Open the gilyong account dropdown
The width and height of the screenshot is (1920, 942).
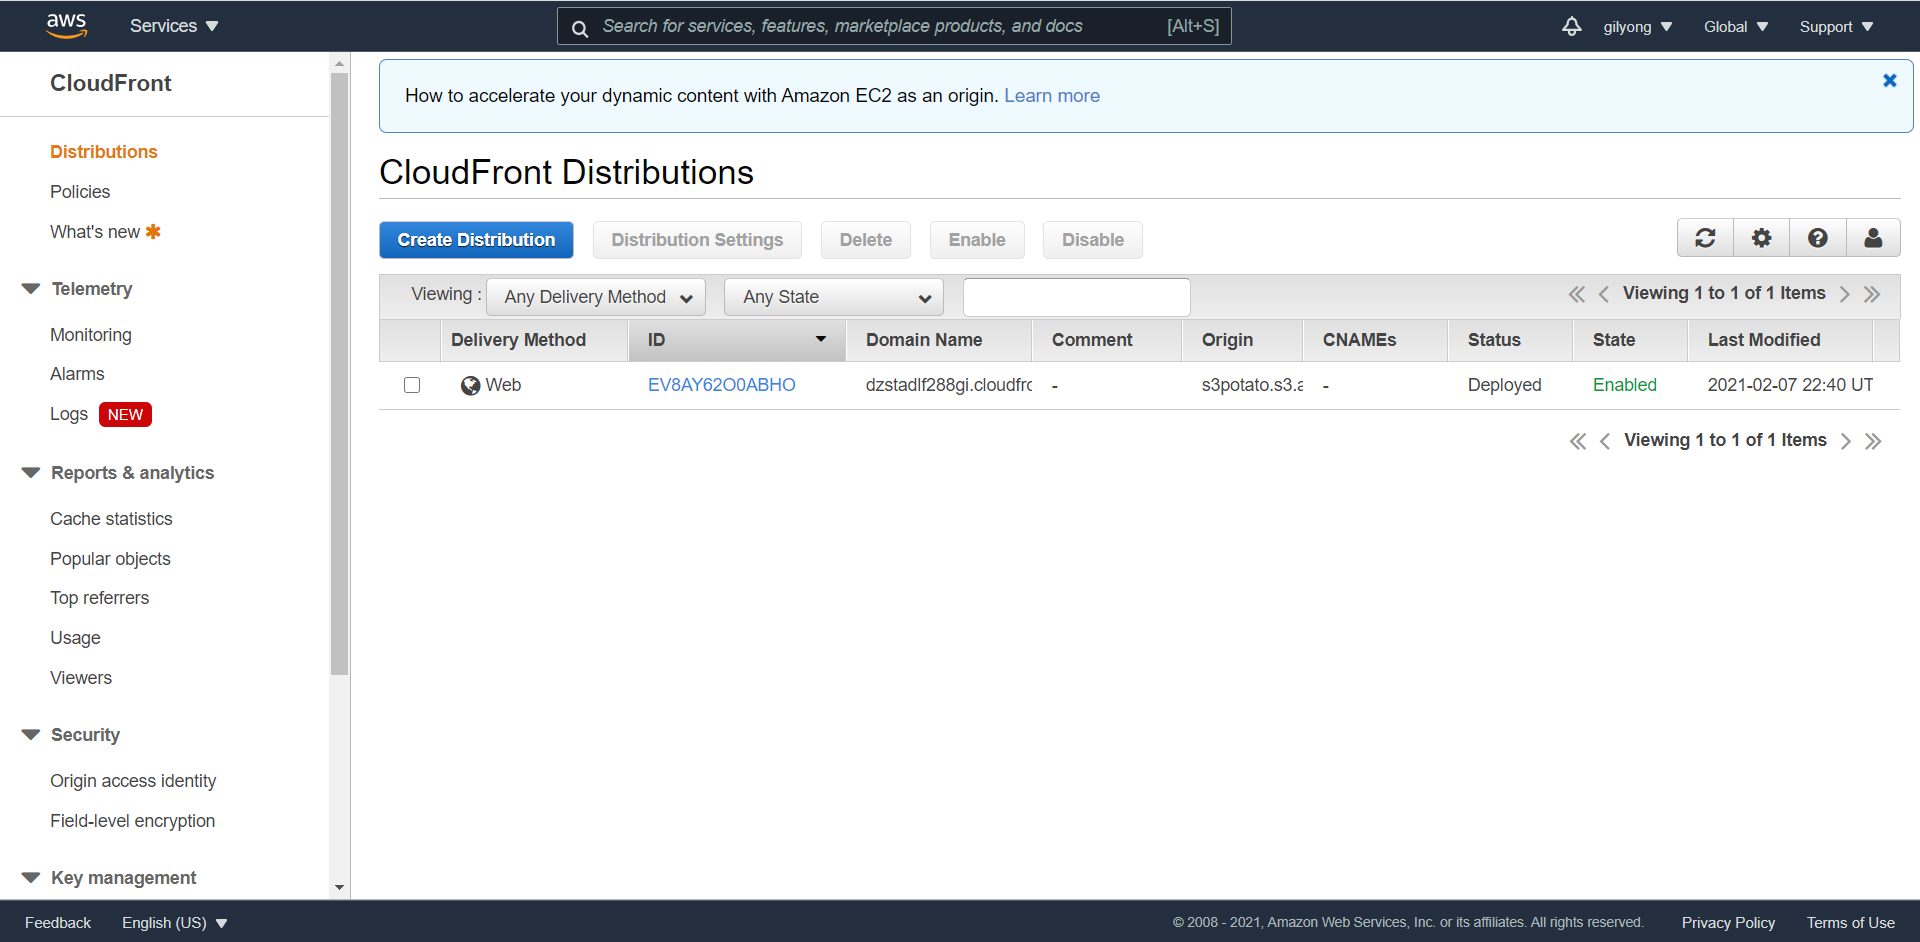1638,27
